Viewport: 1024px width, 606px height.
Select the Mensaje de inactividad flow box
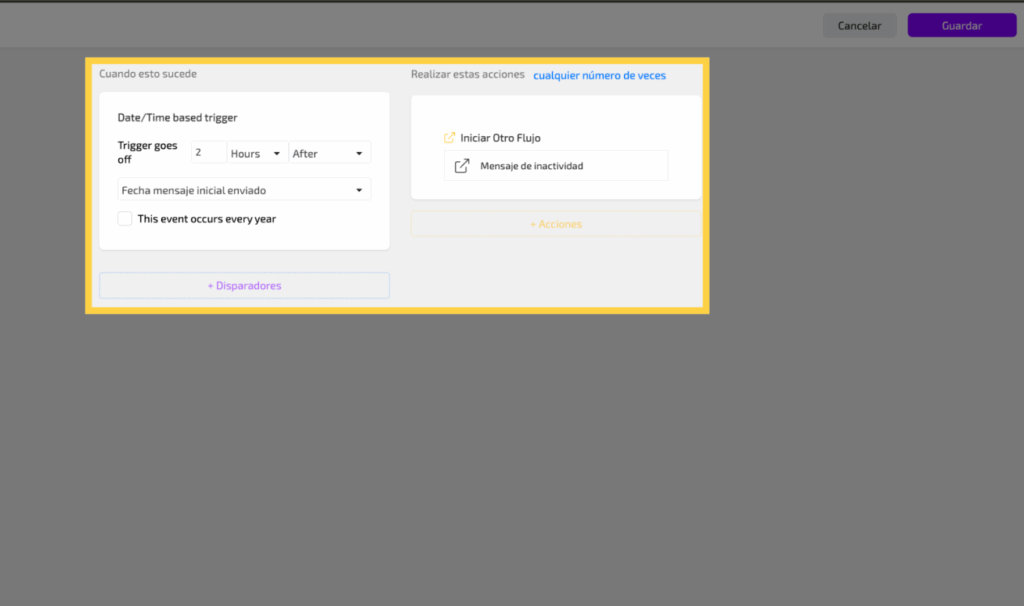555,166
